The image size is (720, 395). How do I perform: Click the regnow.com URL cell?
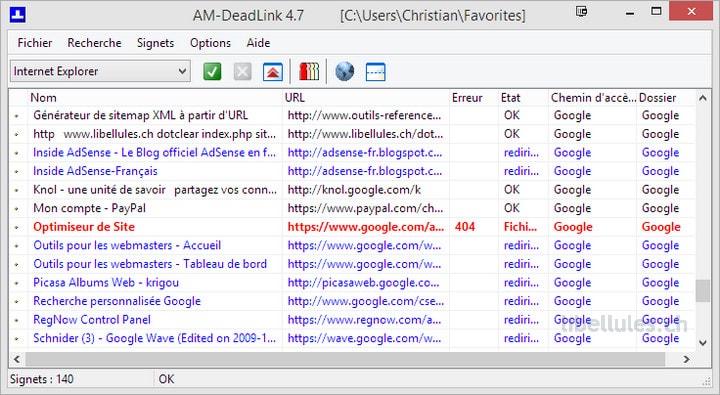point(364,320)
